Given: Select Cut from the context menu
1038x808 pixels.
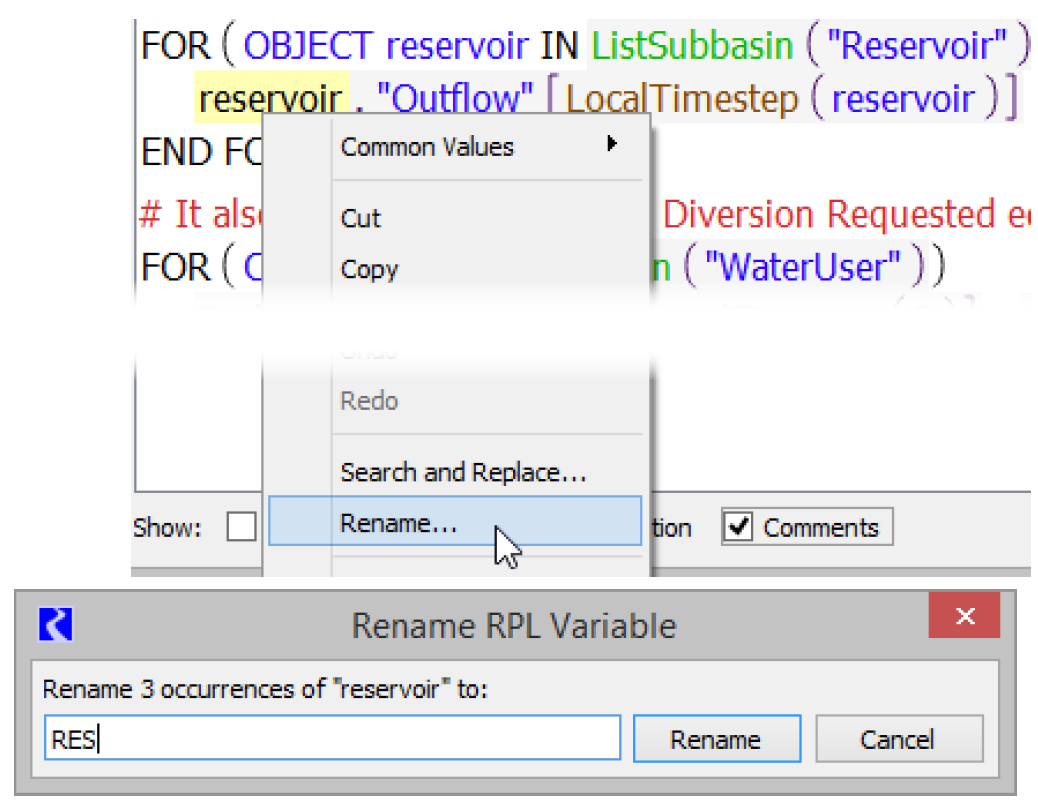Looking at the screenshot, I should pyautogui.click(x=361, y=218).
